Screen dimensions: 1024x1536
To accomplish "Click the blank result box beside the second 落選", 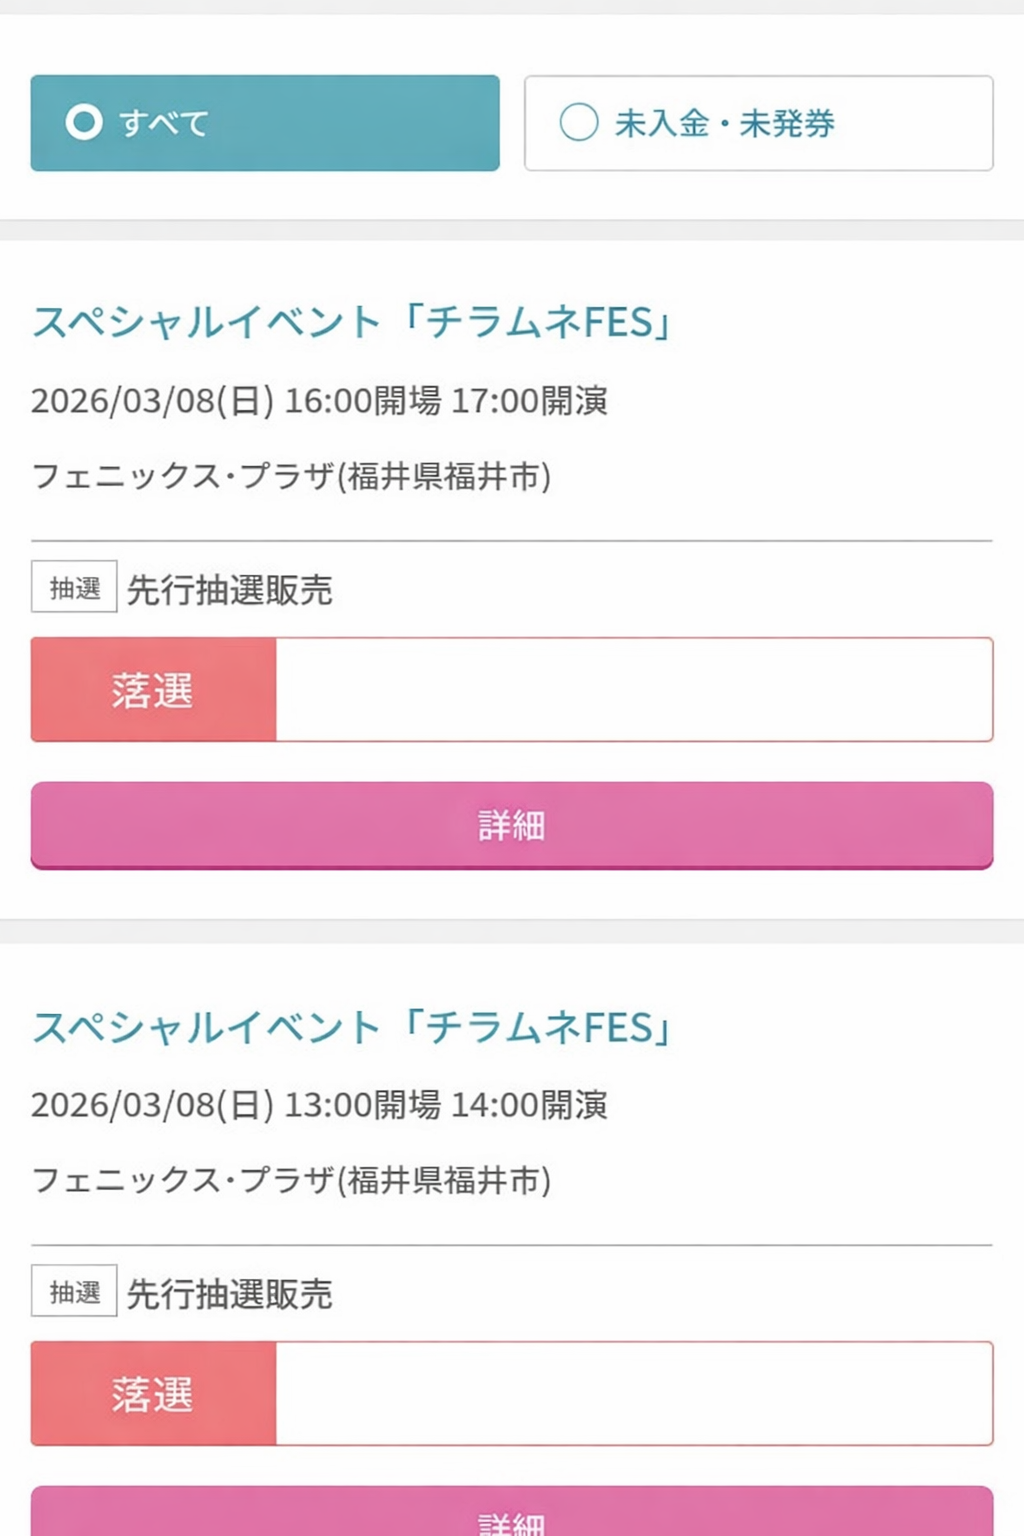I will click(x=634, y=1394).
